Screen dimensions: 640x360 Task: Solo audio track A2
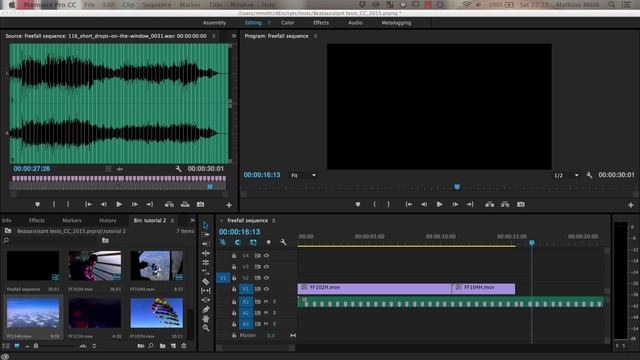pyautogui.click(x=274, y=313)
